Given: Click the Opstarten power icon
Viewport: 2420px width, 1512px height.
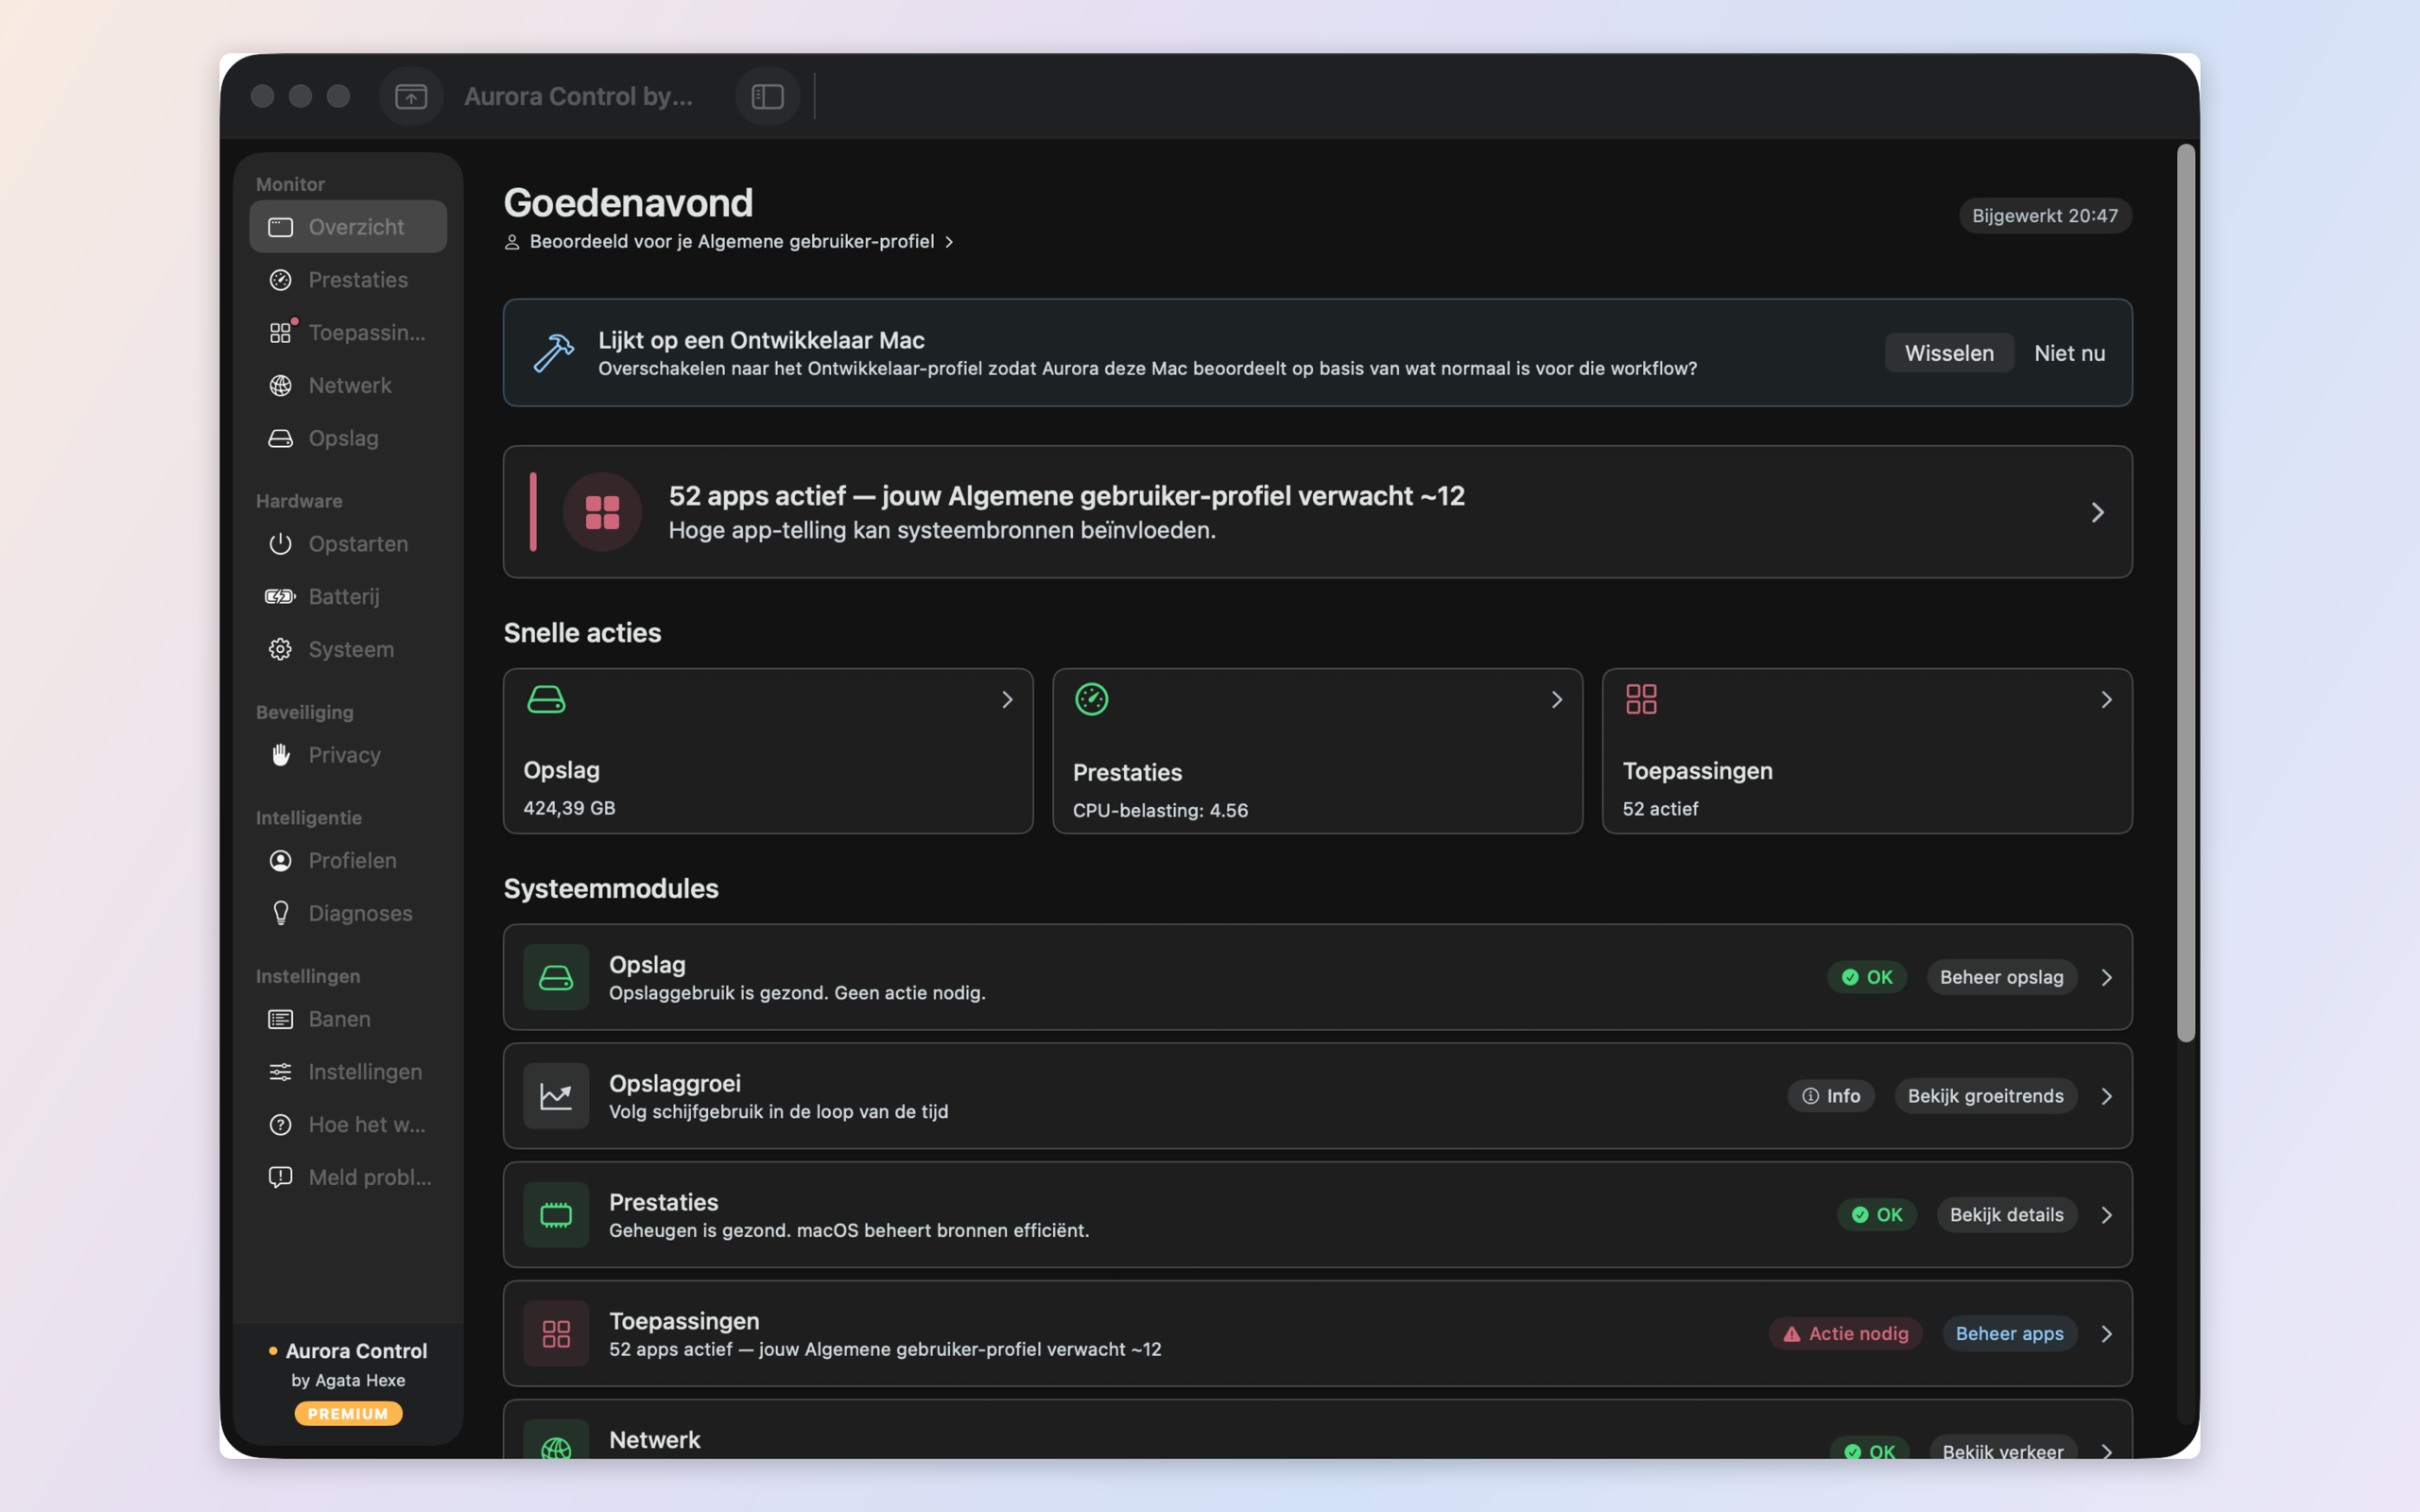Looking at the screenshot, I should click(280, 544).
